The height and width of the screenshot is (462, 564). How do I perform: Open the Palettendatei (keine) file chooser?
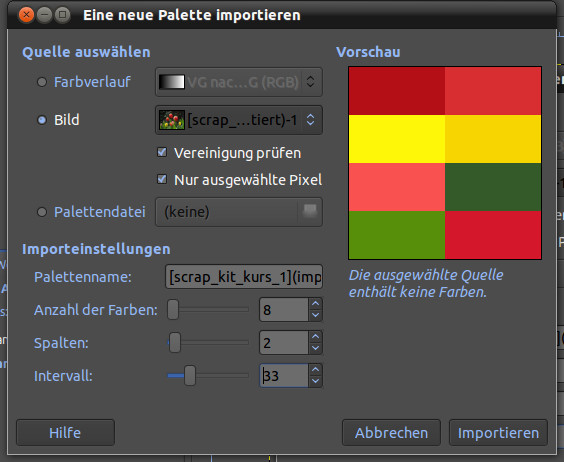tap(239, 212)
